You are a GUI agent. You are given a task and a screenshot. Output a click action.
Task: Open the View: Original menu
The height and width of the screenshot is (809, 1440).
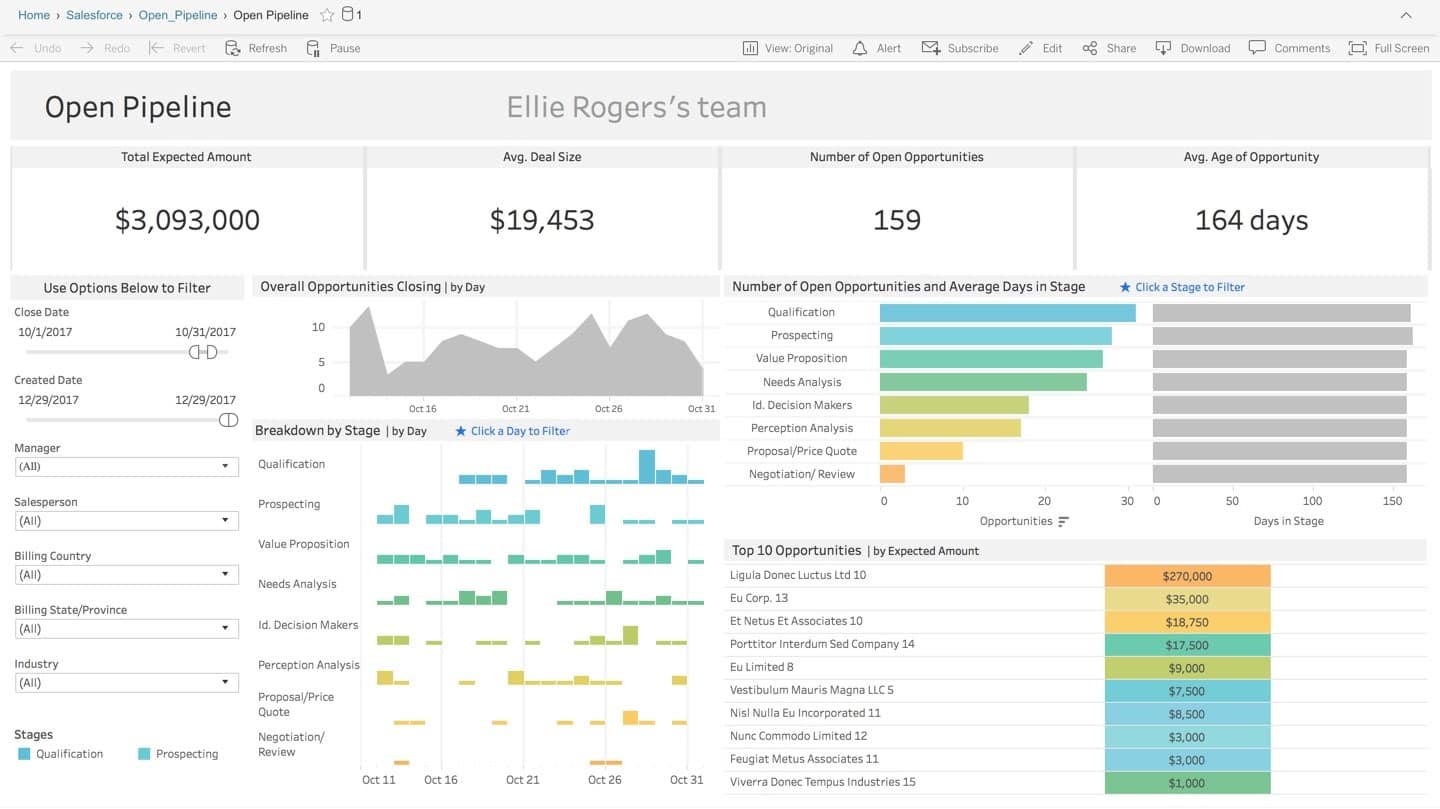click(788, 48)
